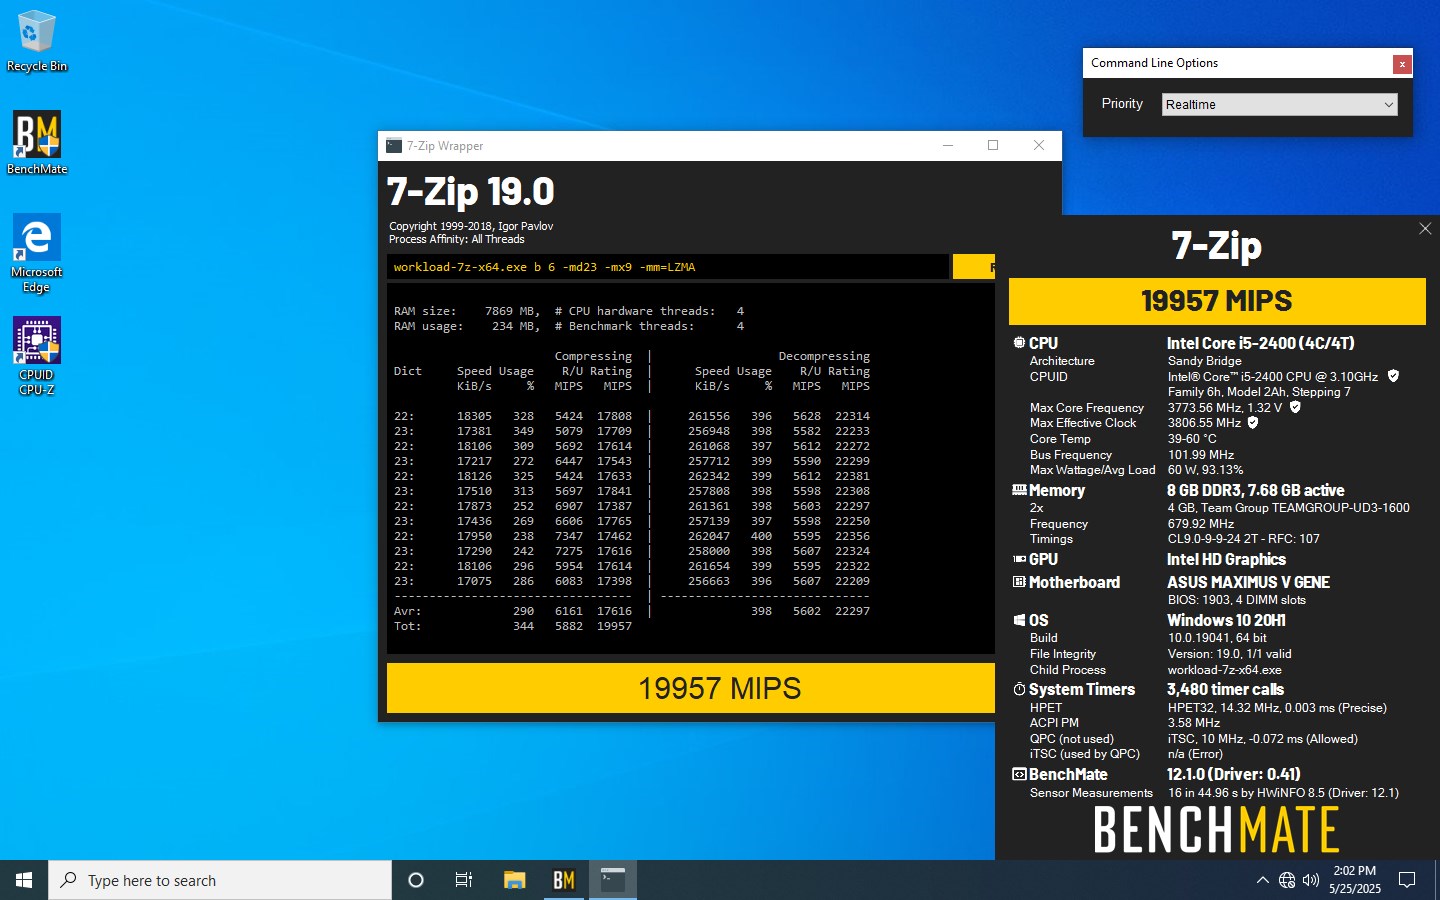Screen dimensions: 1440x900
Task: Click the 8 GB DDR3, 7.68 GB active text
Action: 1256,490
